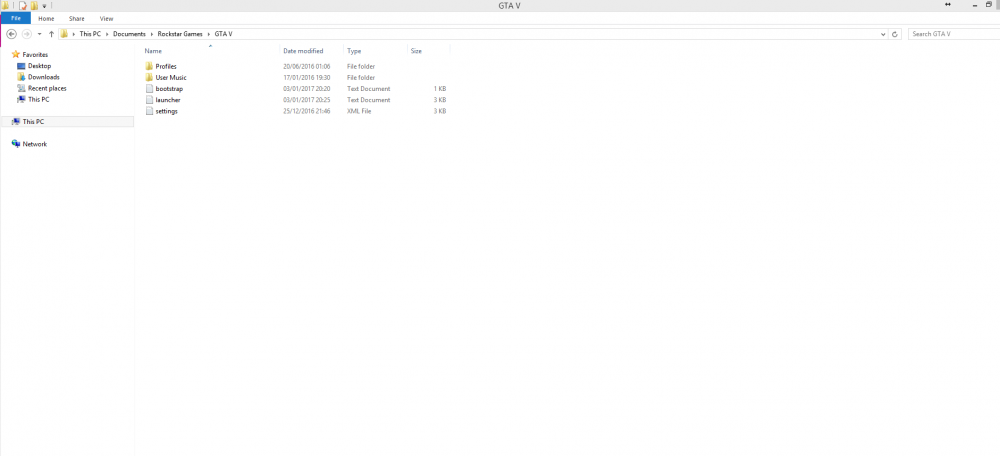The image size is (1000, 456).
Task: Go up one level with the Up arrow
Action: tap(51, 34)
